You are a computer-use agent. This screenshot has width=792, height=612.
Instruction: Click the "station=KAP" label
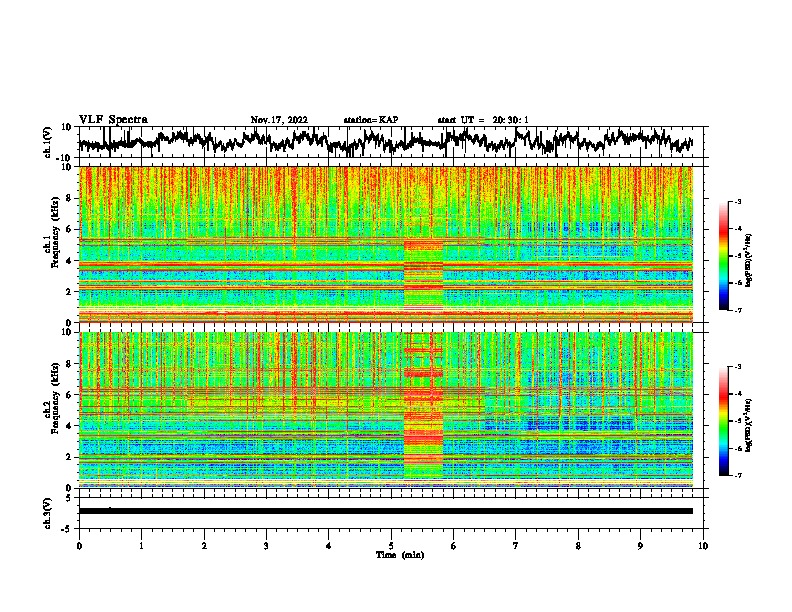371,120
